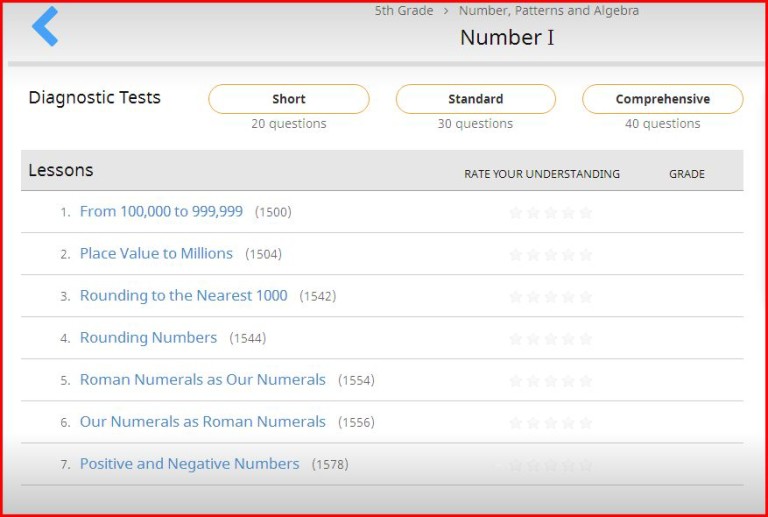Image resolution: width=768 pixels, height=517 pixels.
Task: Rate Rounding Numbers five stars
Action: click(586, 339)
